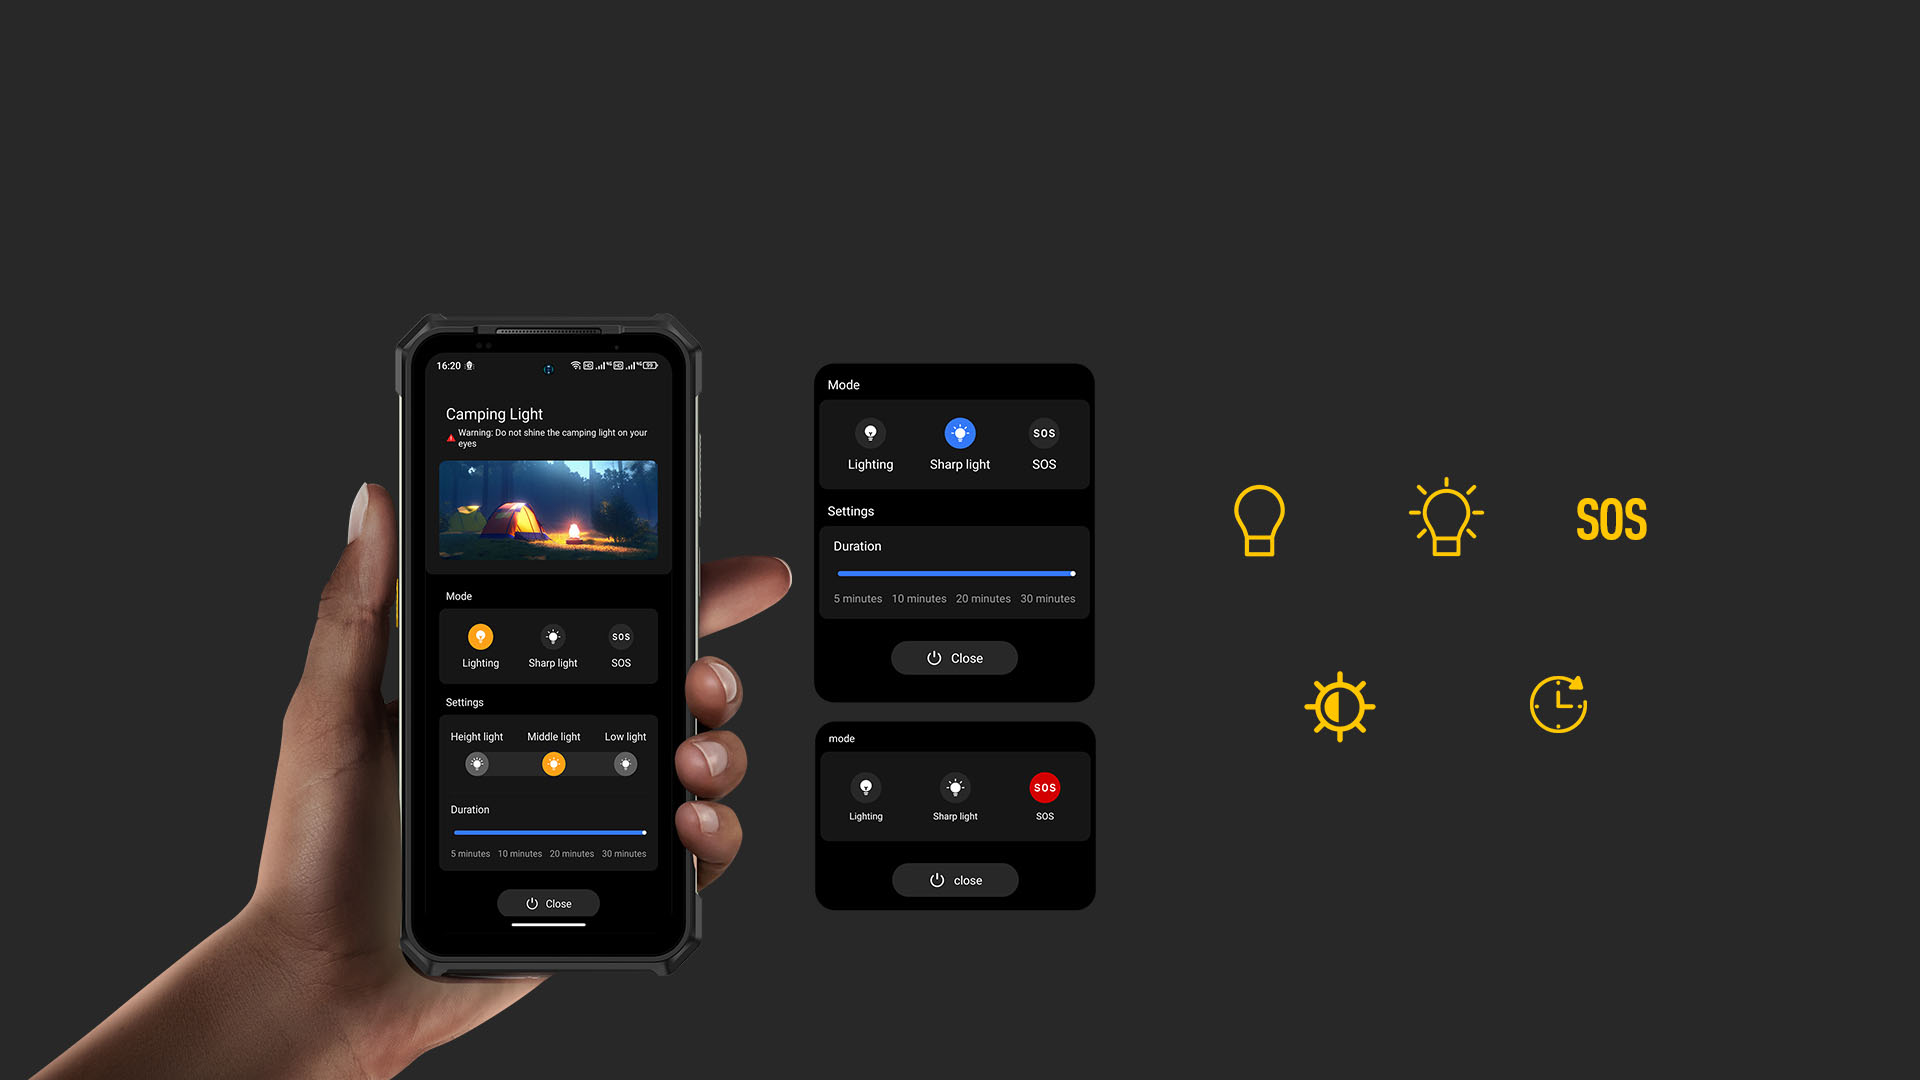
Task: Click the glowing Sharp light bulb icon
Action: tap(959, 433)
